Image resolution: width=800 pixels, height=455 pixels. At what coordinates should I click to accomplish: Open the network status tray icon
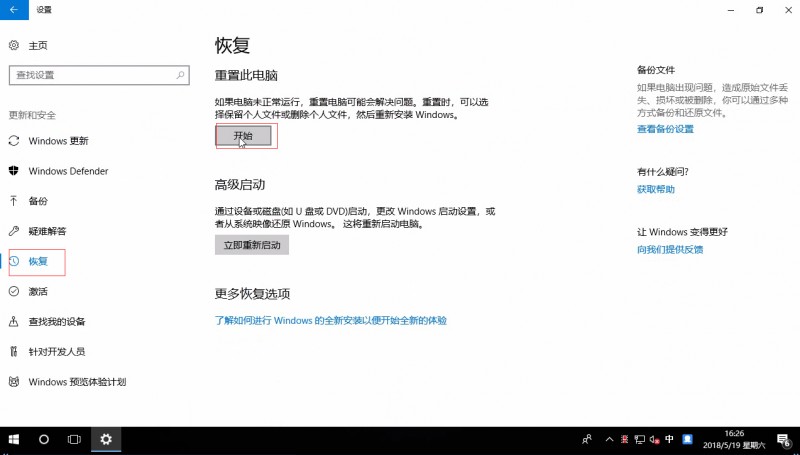tap(639, 439)
